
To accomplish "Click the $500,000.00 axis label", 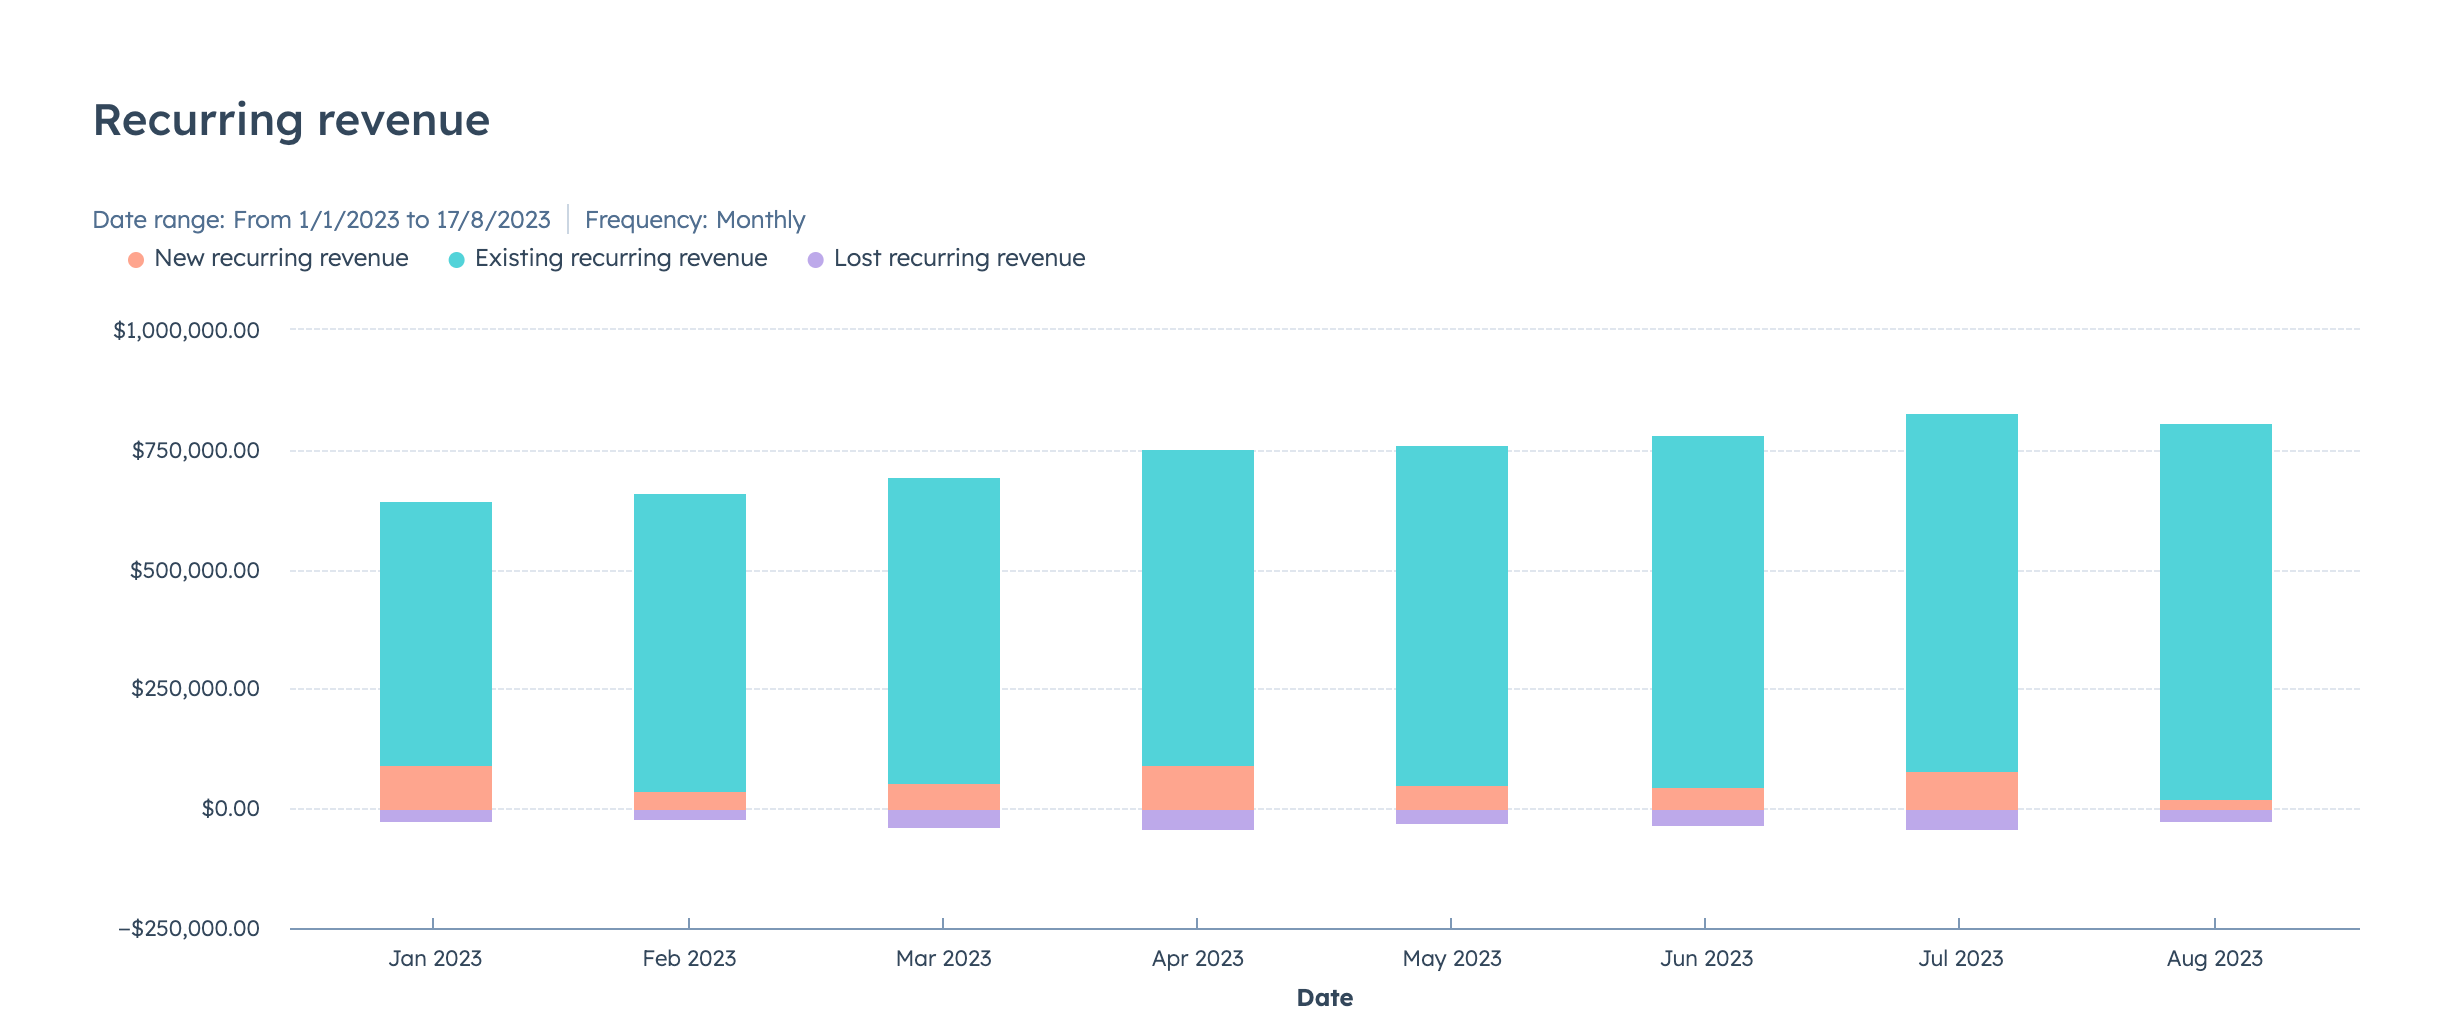I will click(x=195, y=570).
